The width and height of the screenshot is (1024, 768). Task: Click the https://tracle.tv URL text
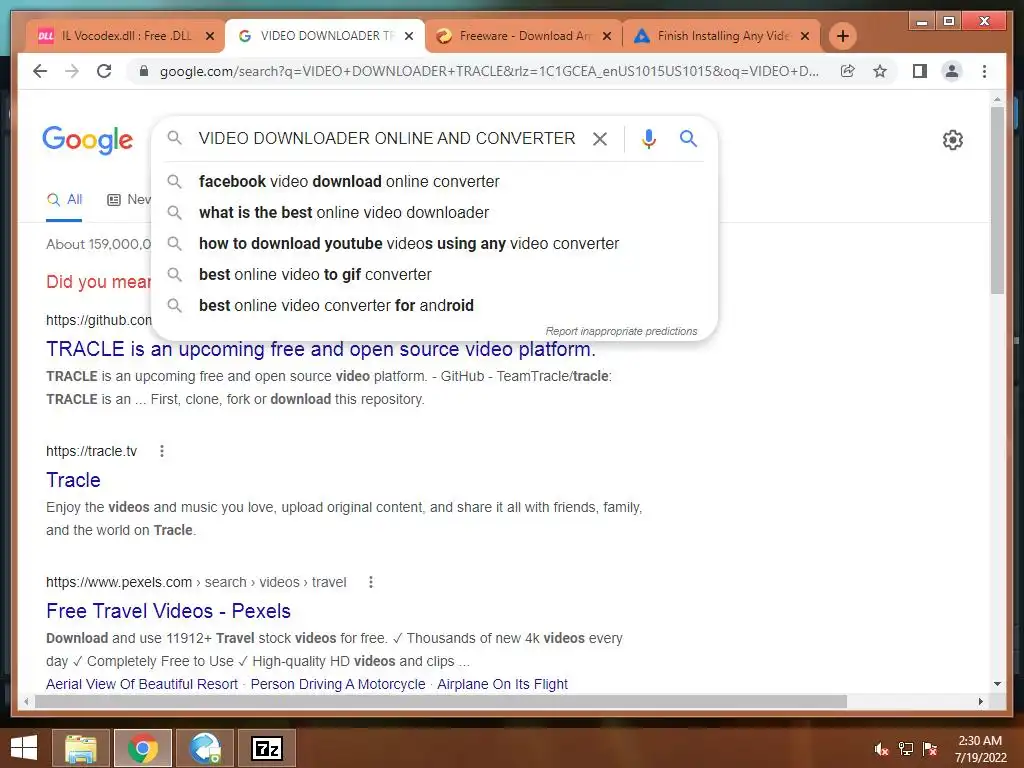point(91,451)
